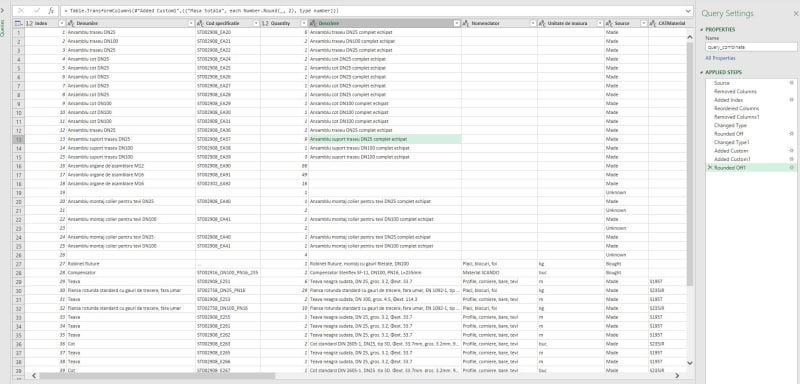Select the CATMaterial column header

point(671,23)
